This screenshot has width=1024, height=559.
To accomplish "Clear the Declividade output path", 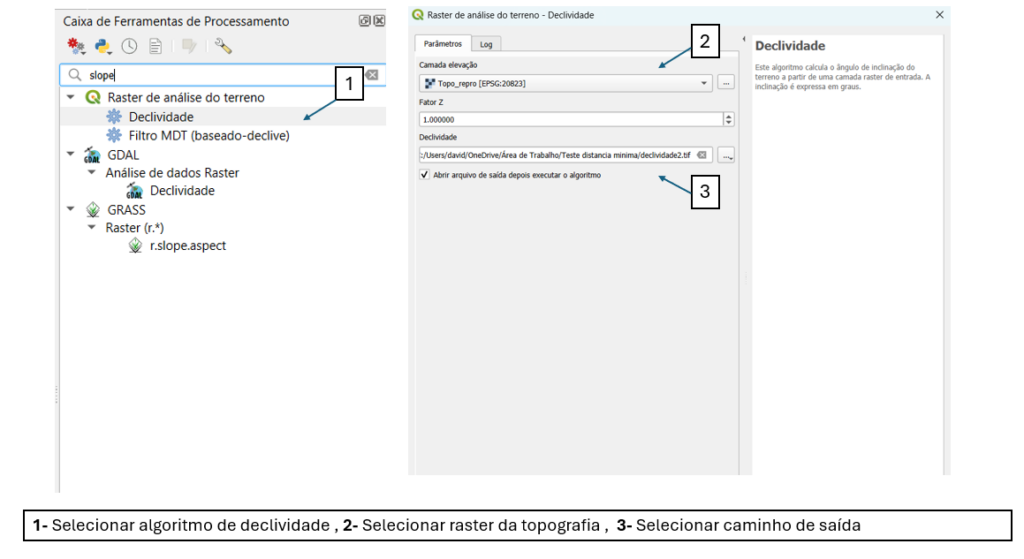I will tap(702, 155).
